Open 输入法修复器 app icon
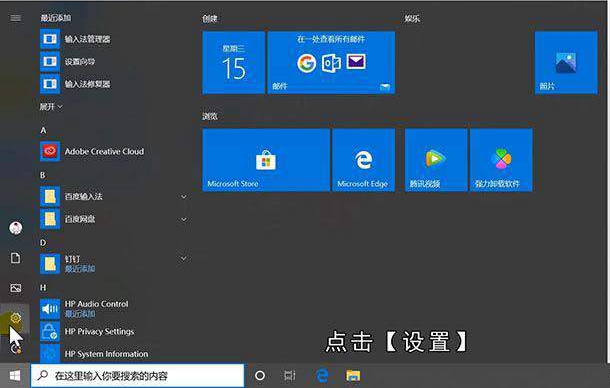Screen dimensions: 610x388 coord(50,84)
